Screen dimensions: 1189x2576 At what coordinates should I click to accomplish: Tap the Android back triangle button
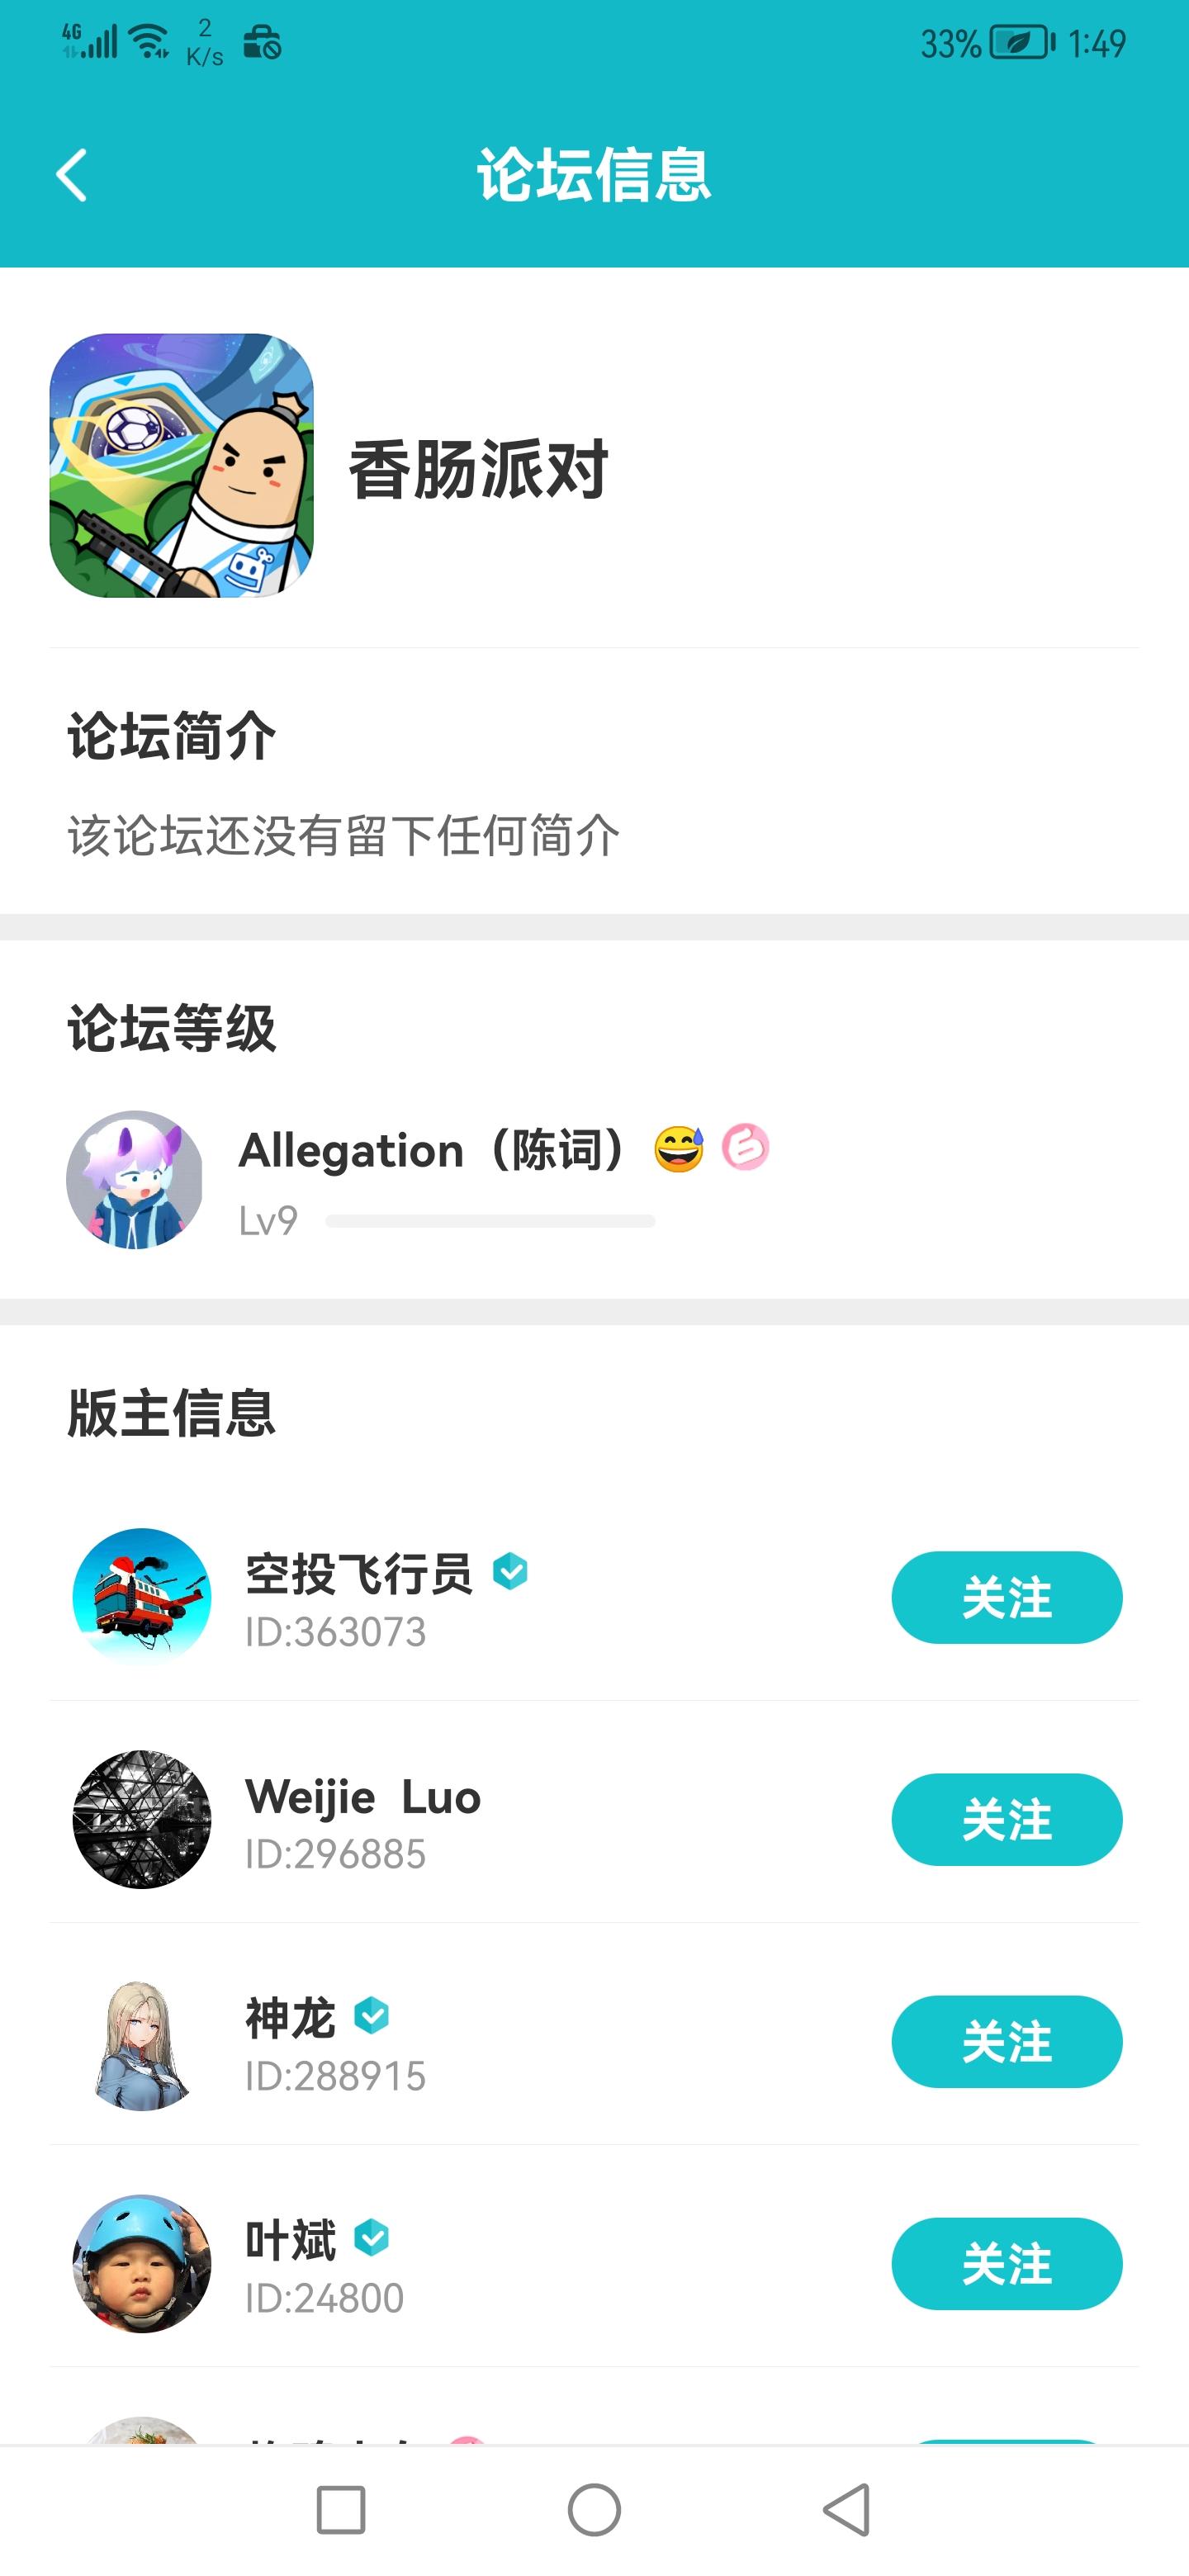tap(847, 2510)
